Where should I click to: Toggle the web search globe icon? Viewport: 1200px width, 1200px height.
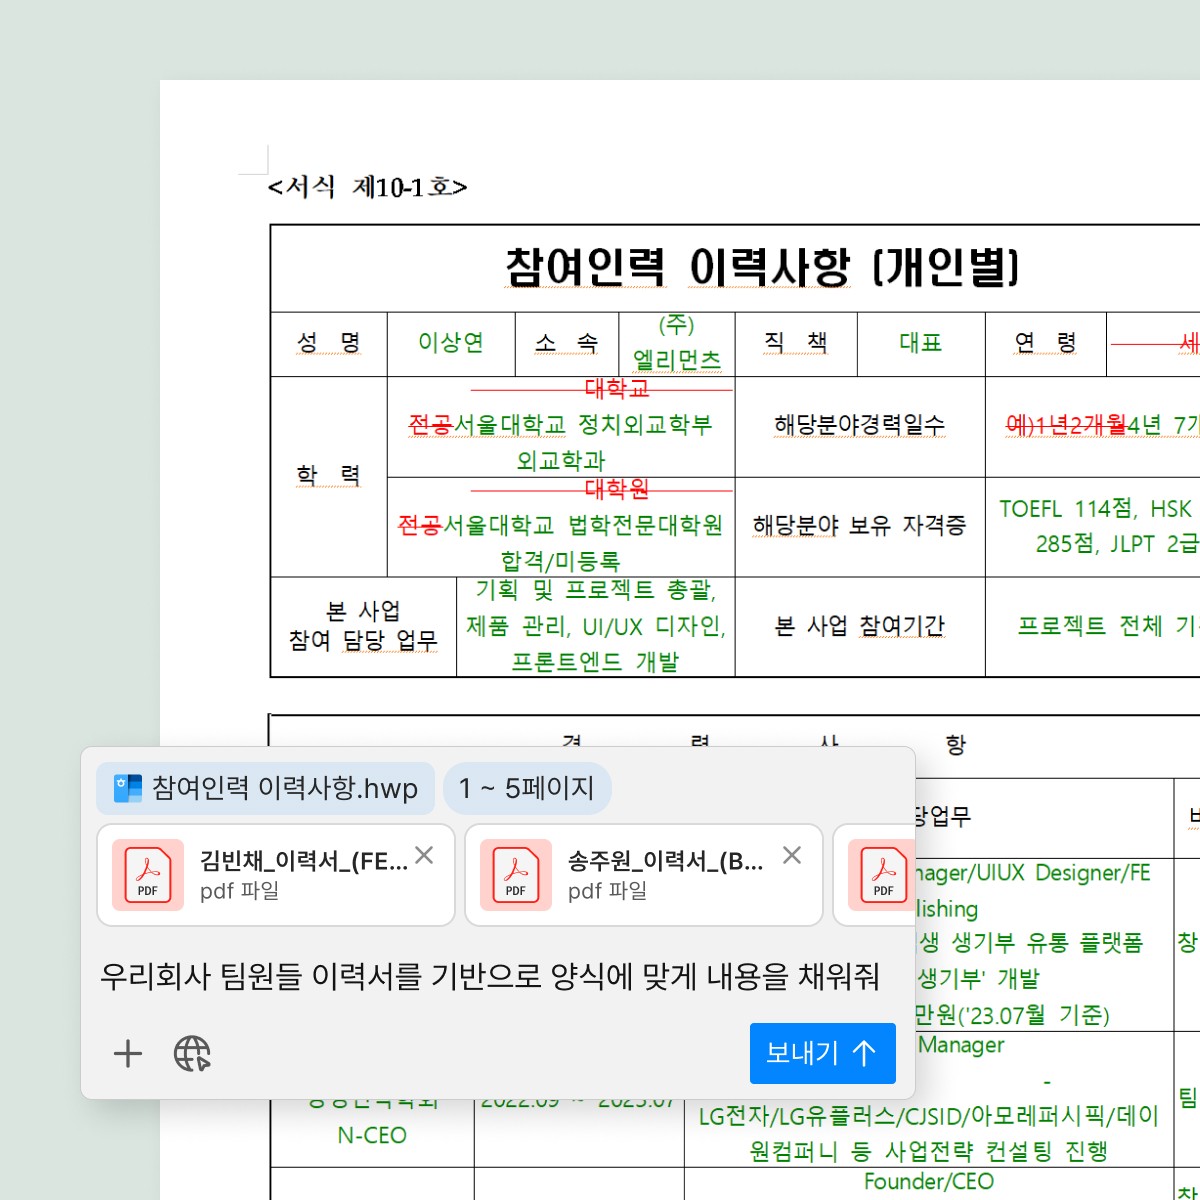(192, 1053)
